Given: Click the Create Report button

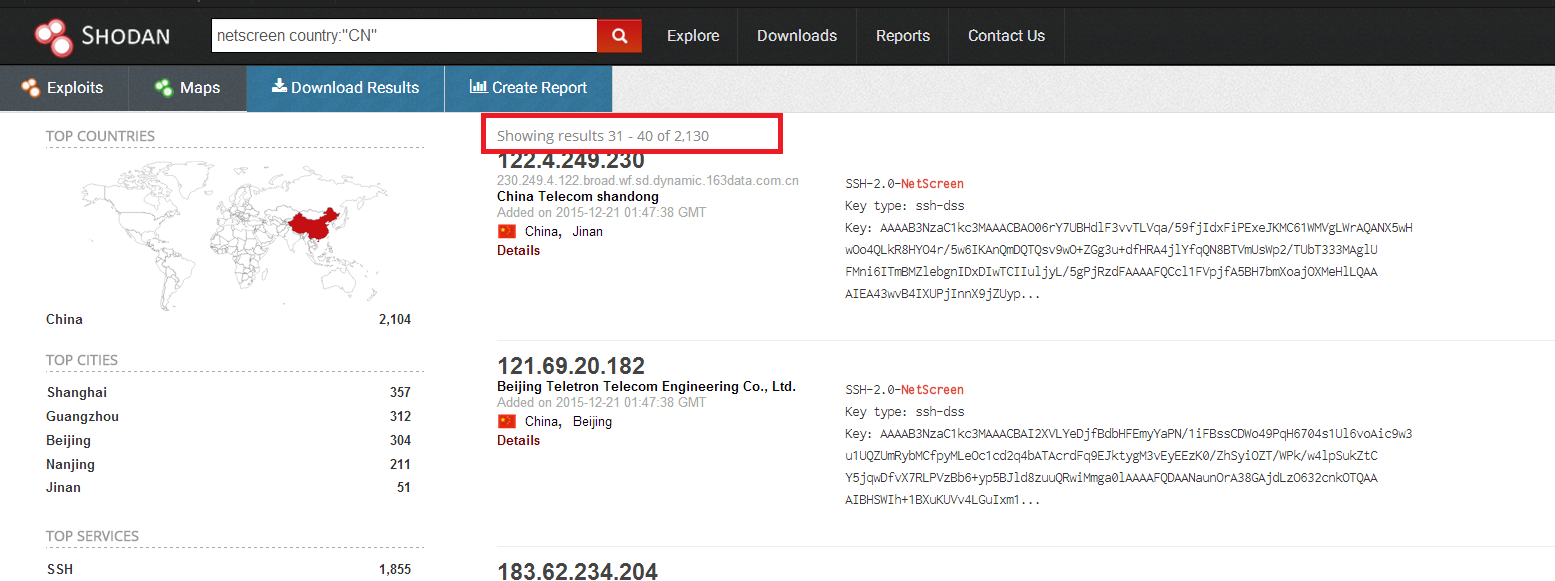Looking at the screenshot, I should pyautogui.click(x=528, y=88).
